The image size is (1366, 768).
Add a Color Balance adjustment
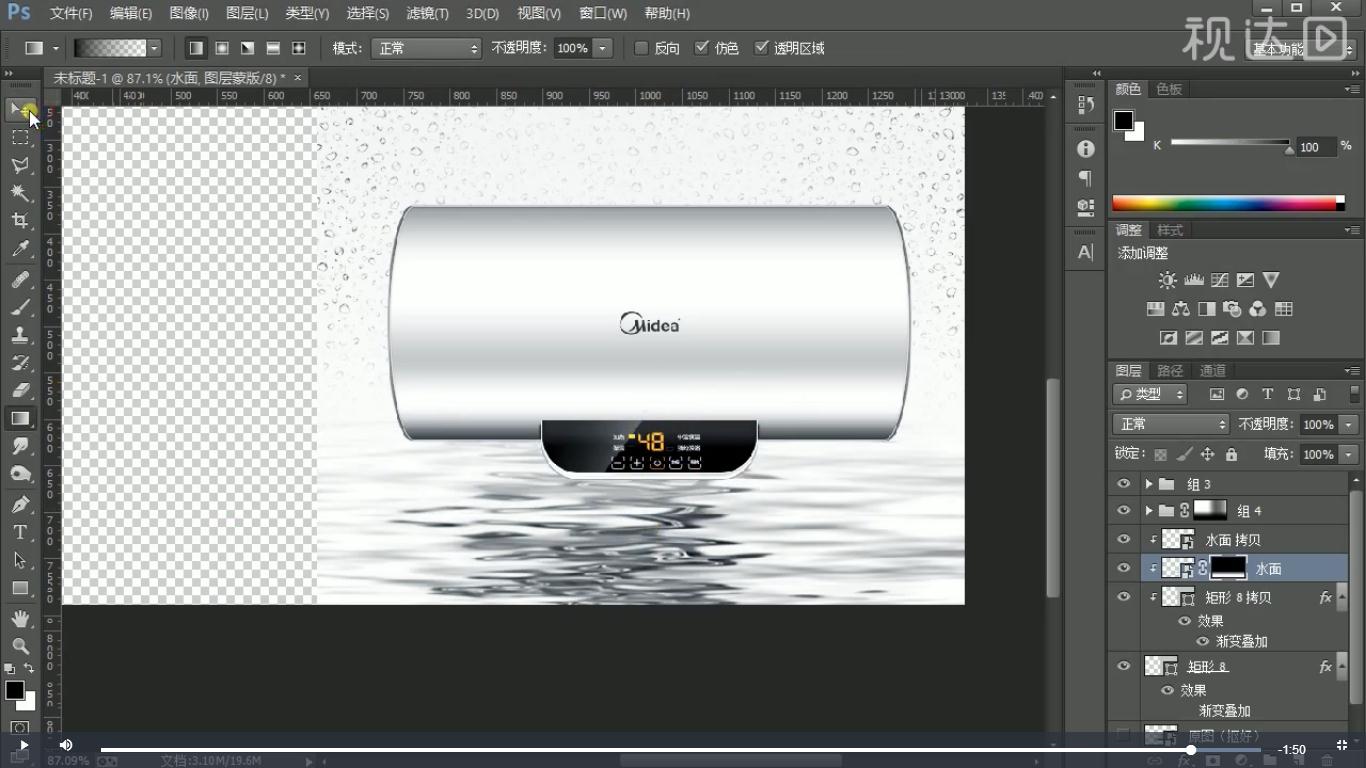coord(1181,309)
